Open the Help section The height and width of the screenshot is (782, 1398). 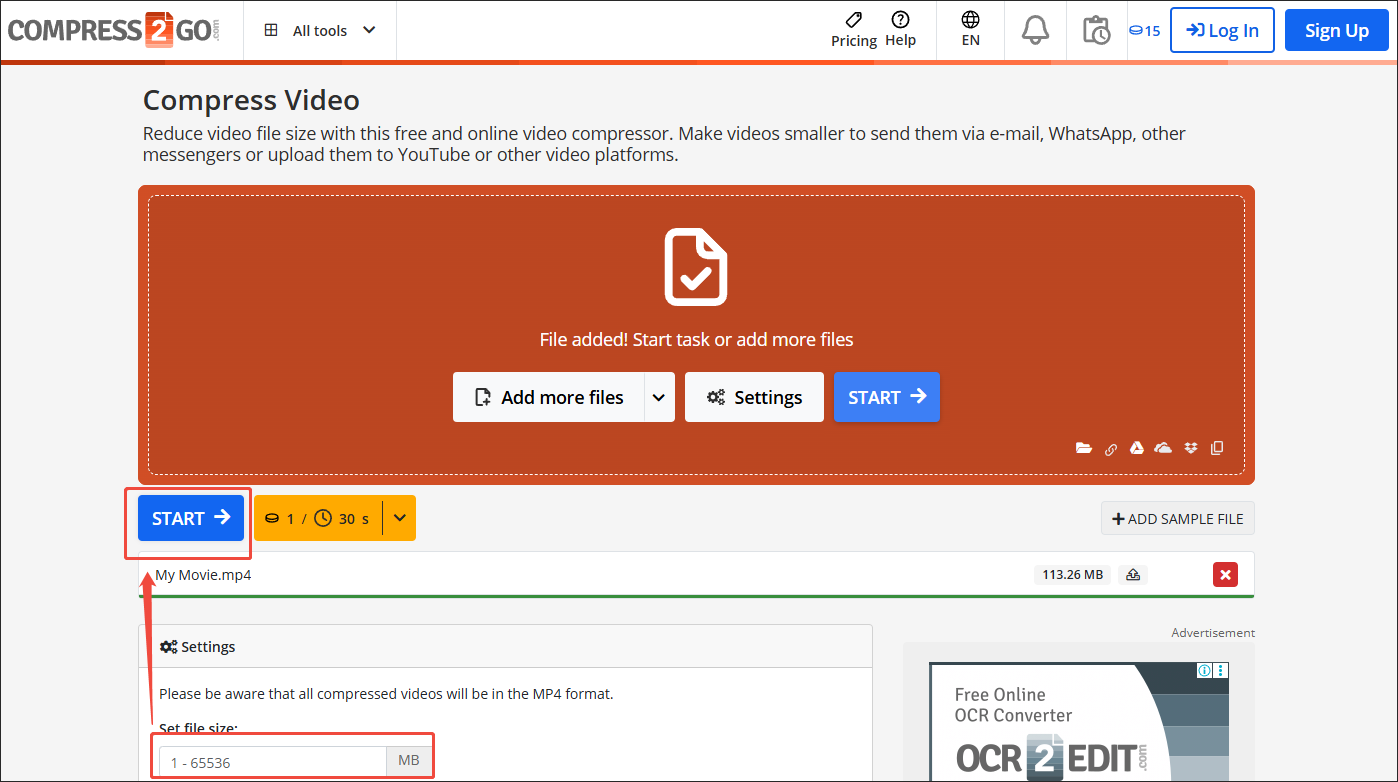pyautogui.click(x=900, y=30)
